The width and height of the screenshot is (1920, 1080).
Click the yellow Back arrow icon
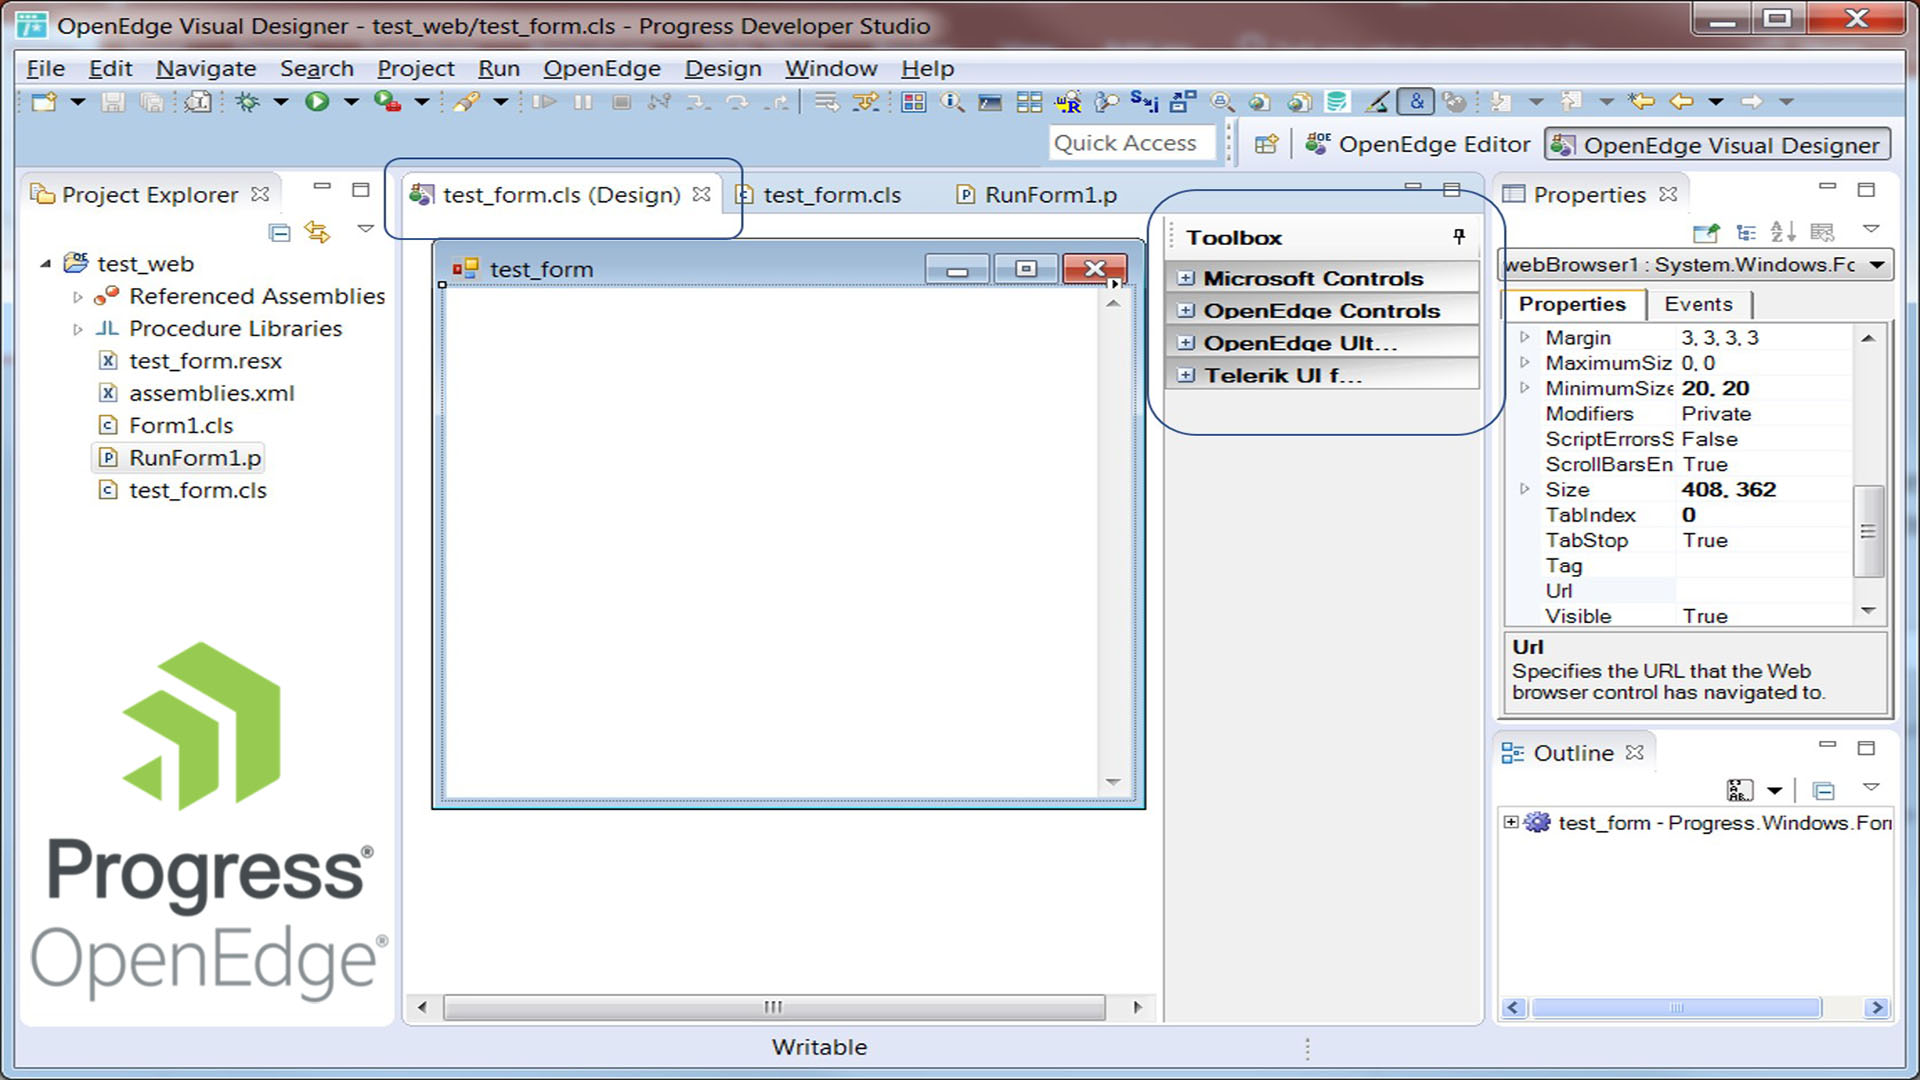1682,102
